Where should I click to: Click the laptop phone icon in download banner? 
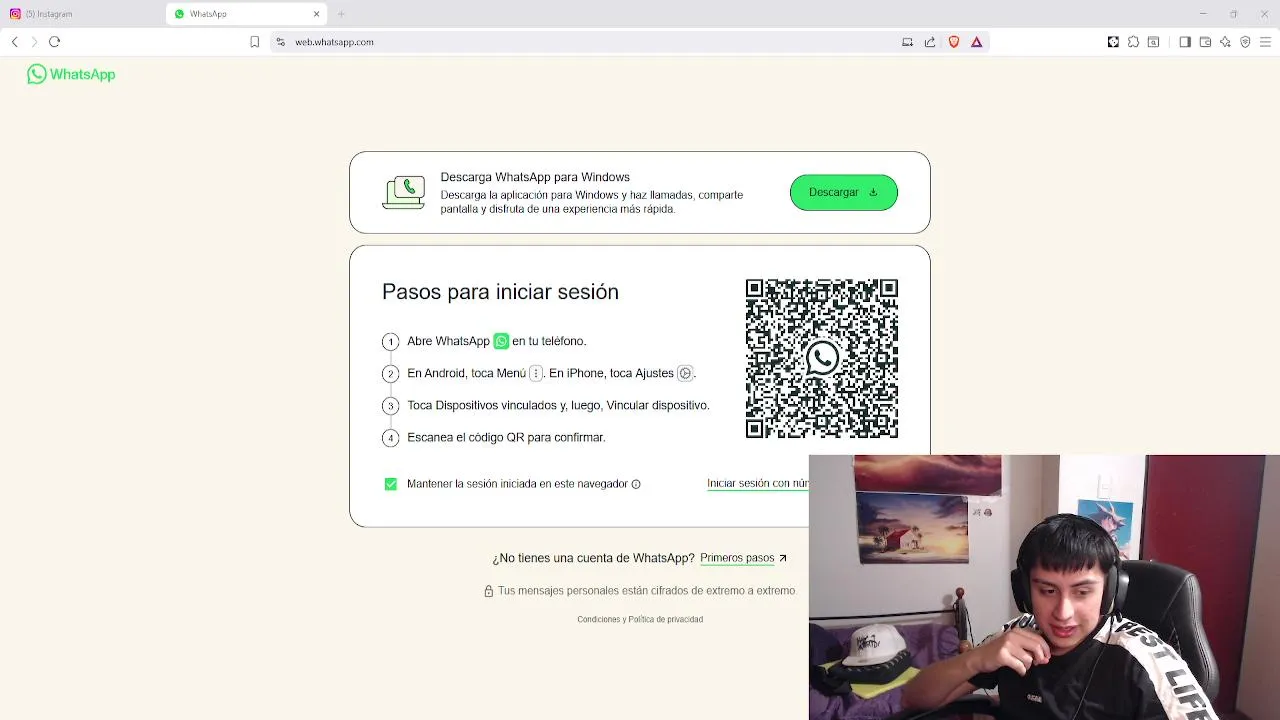pyautogui.click(x=404, y=192)
